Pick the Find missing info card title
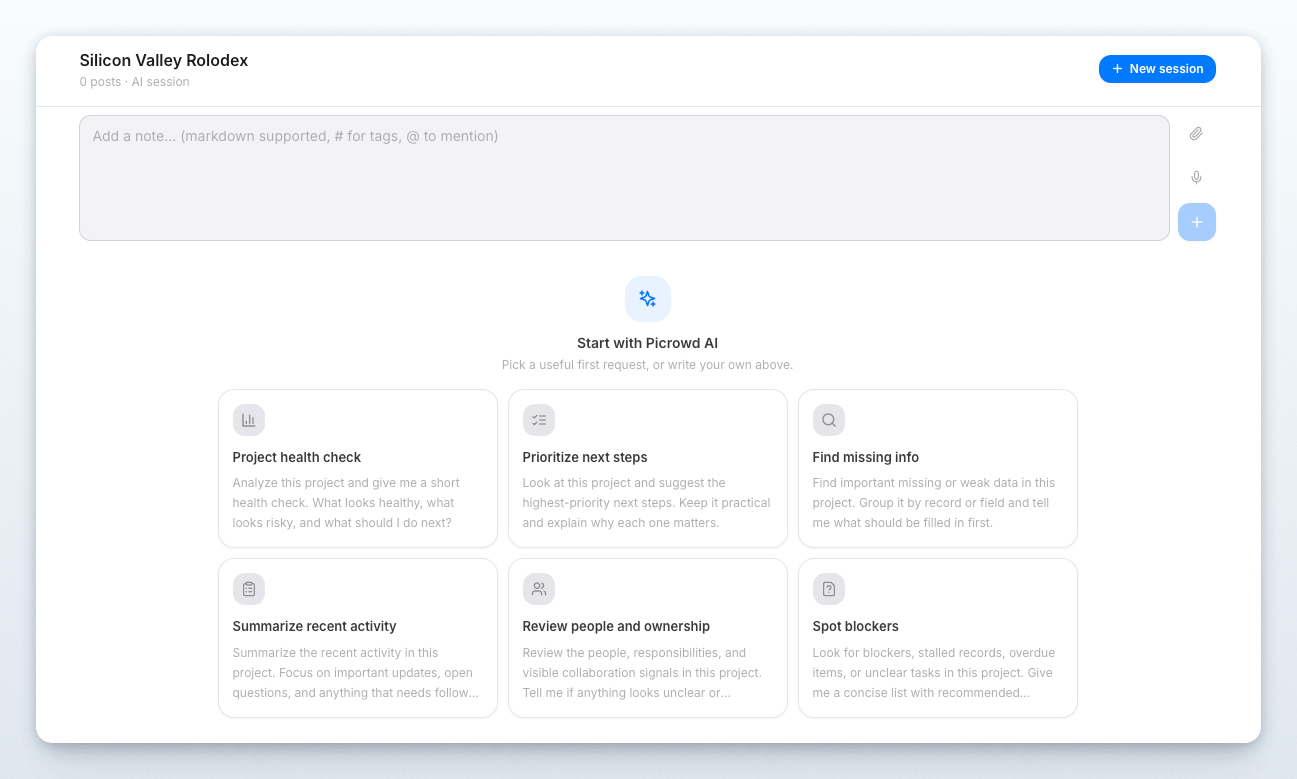Screen dimensions: 1297x779 866,457
